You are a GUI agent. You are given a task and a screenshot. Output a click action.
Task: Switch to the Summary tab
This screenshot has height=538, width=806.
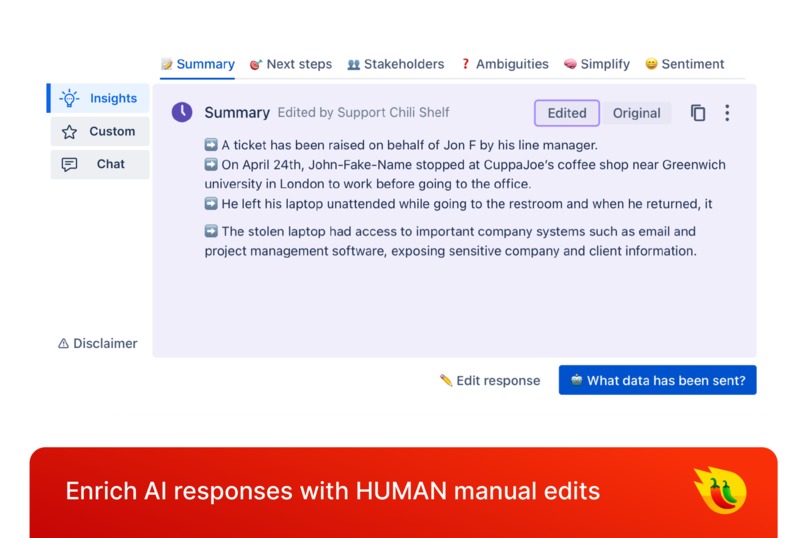tap(197, 64)
